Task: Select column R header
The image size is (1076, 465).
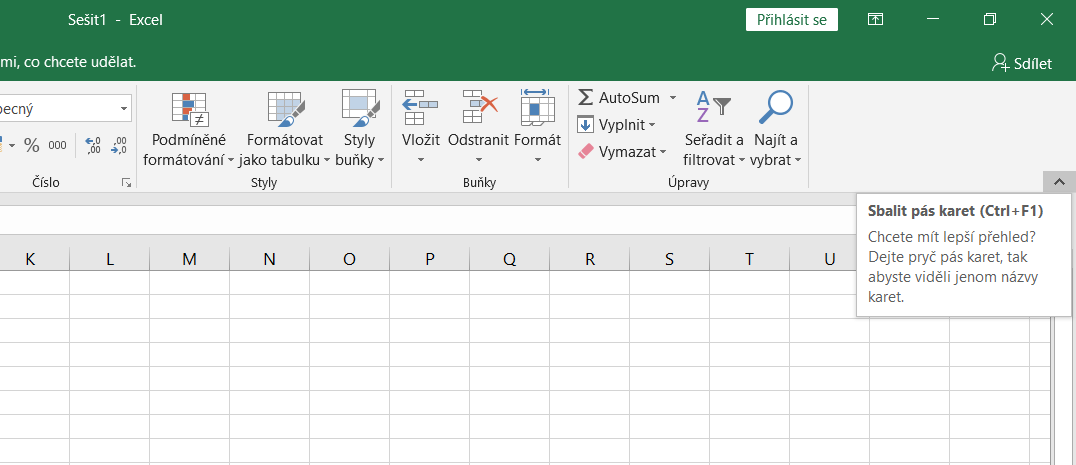Action: pos(589,259)
